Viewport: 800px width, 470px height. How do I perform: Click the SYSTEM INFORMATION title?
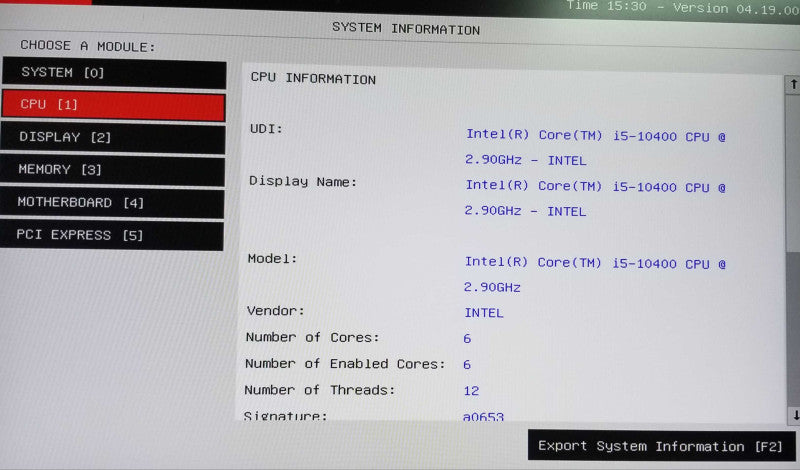[x=406, y=29]
